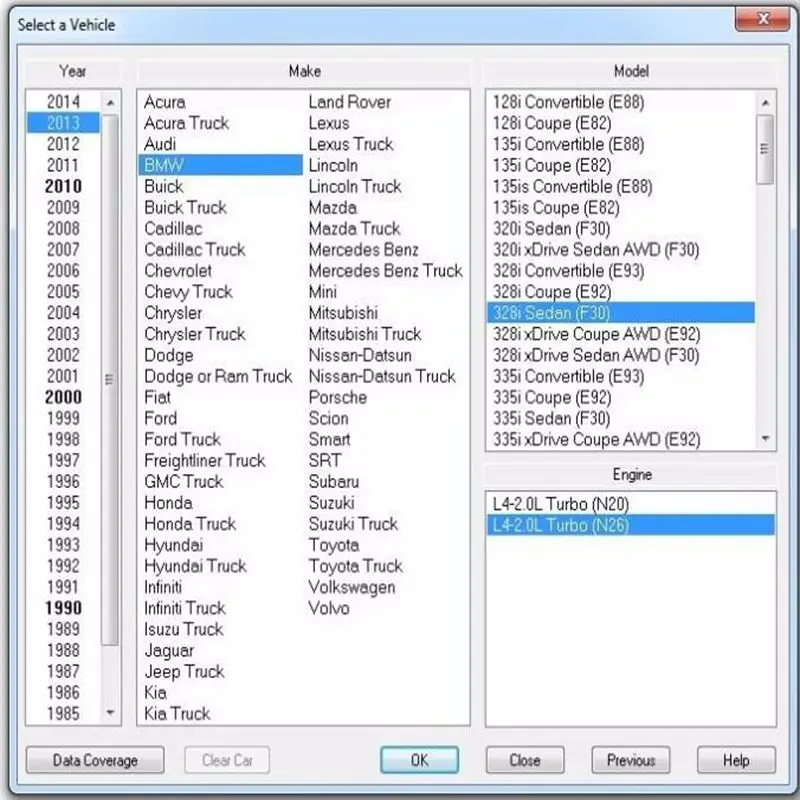Viewport: 800px width, 800px height.
Task: Select Mercedes Benz Truck make
Action: coord(384,271)
